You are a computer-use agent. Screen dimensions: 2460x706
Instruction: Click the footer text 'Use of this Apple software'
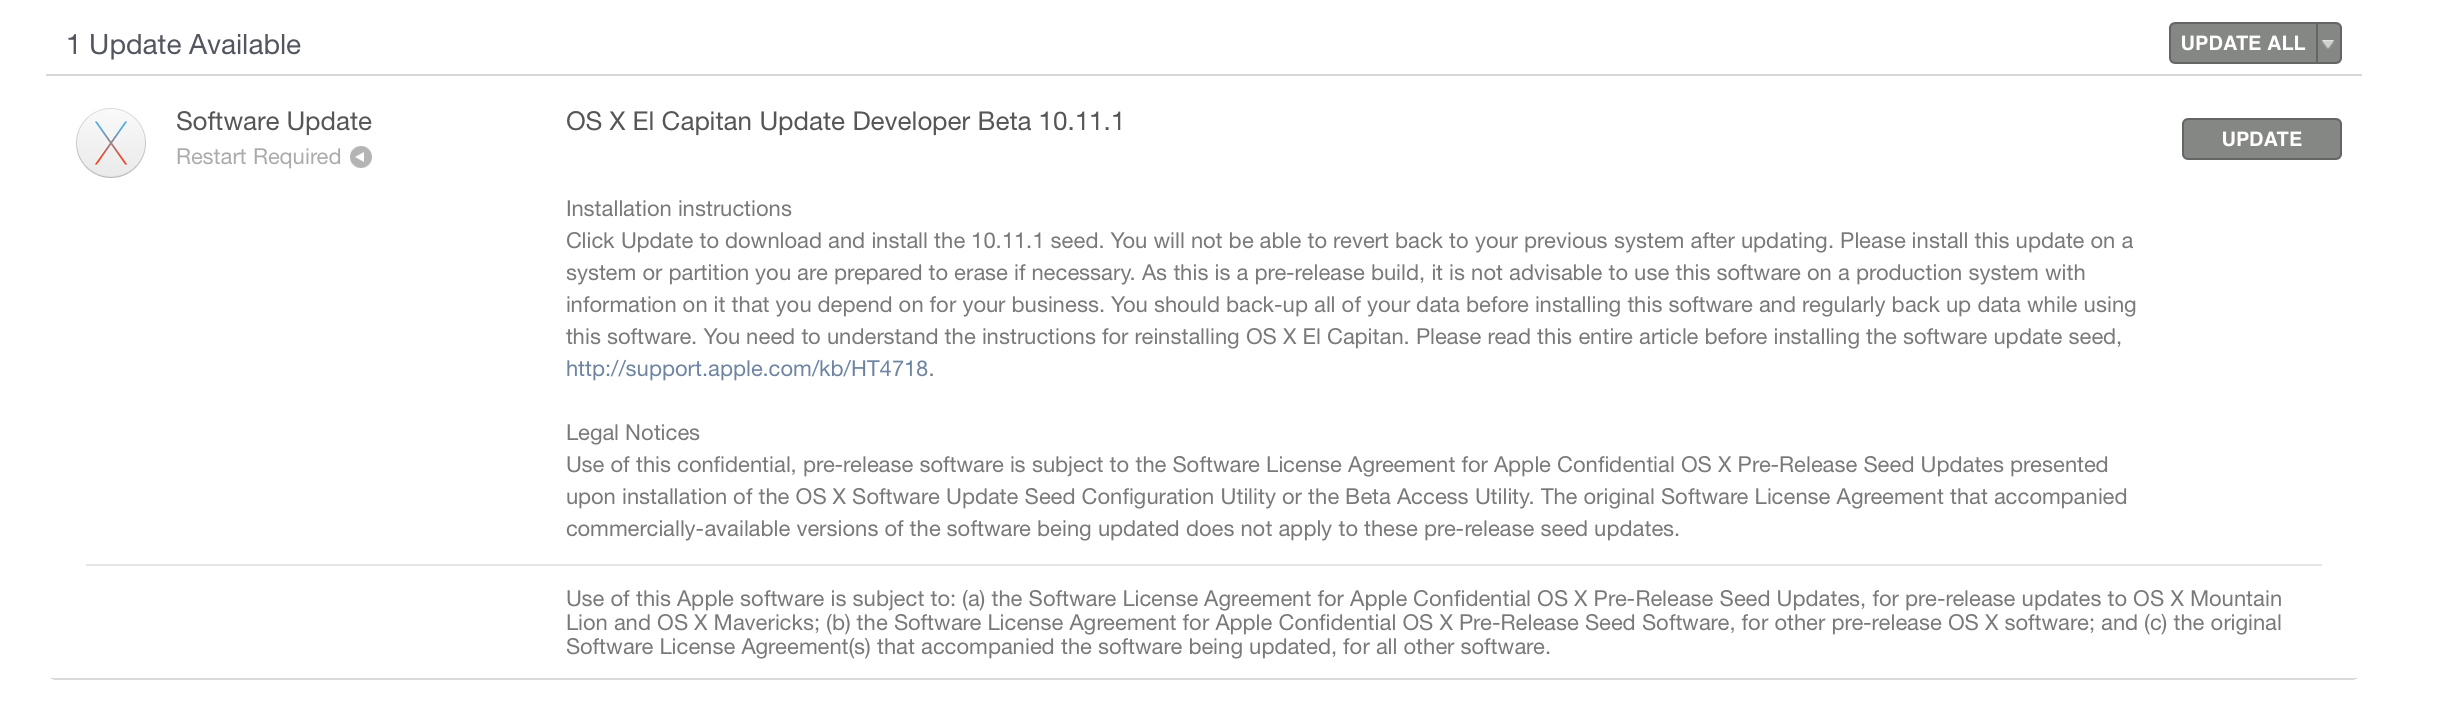pos(1423,622)
